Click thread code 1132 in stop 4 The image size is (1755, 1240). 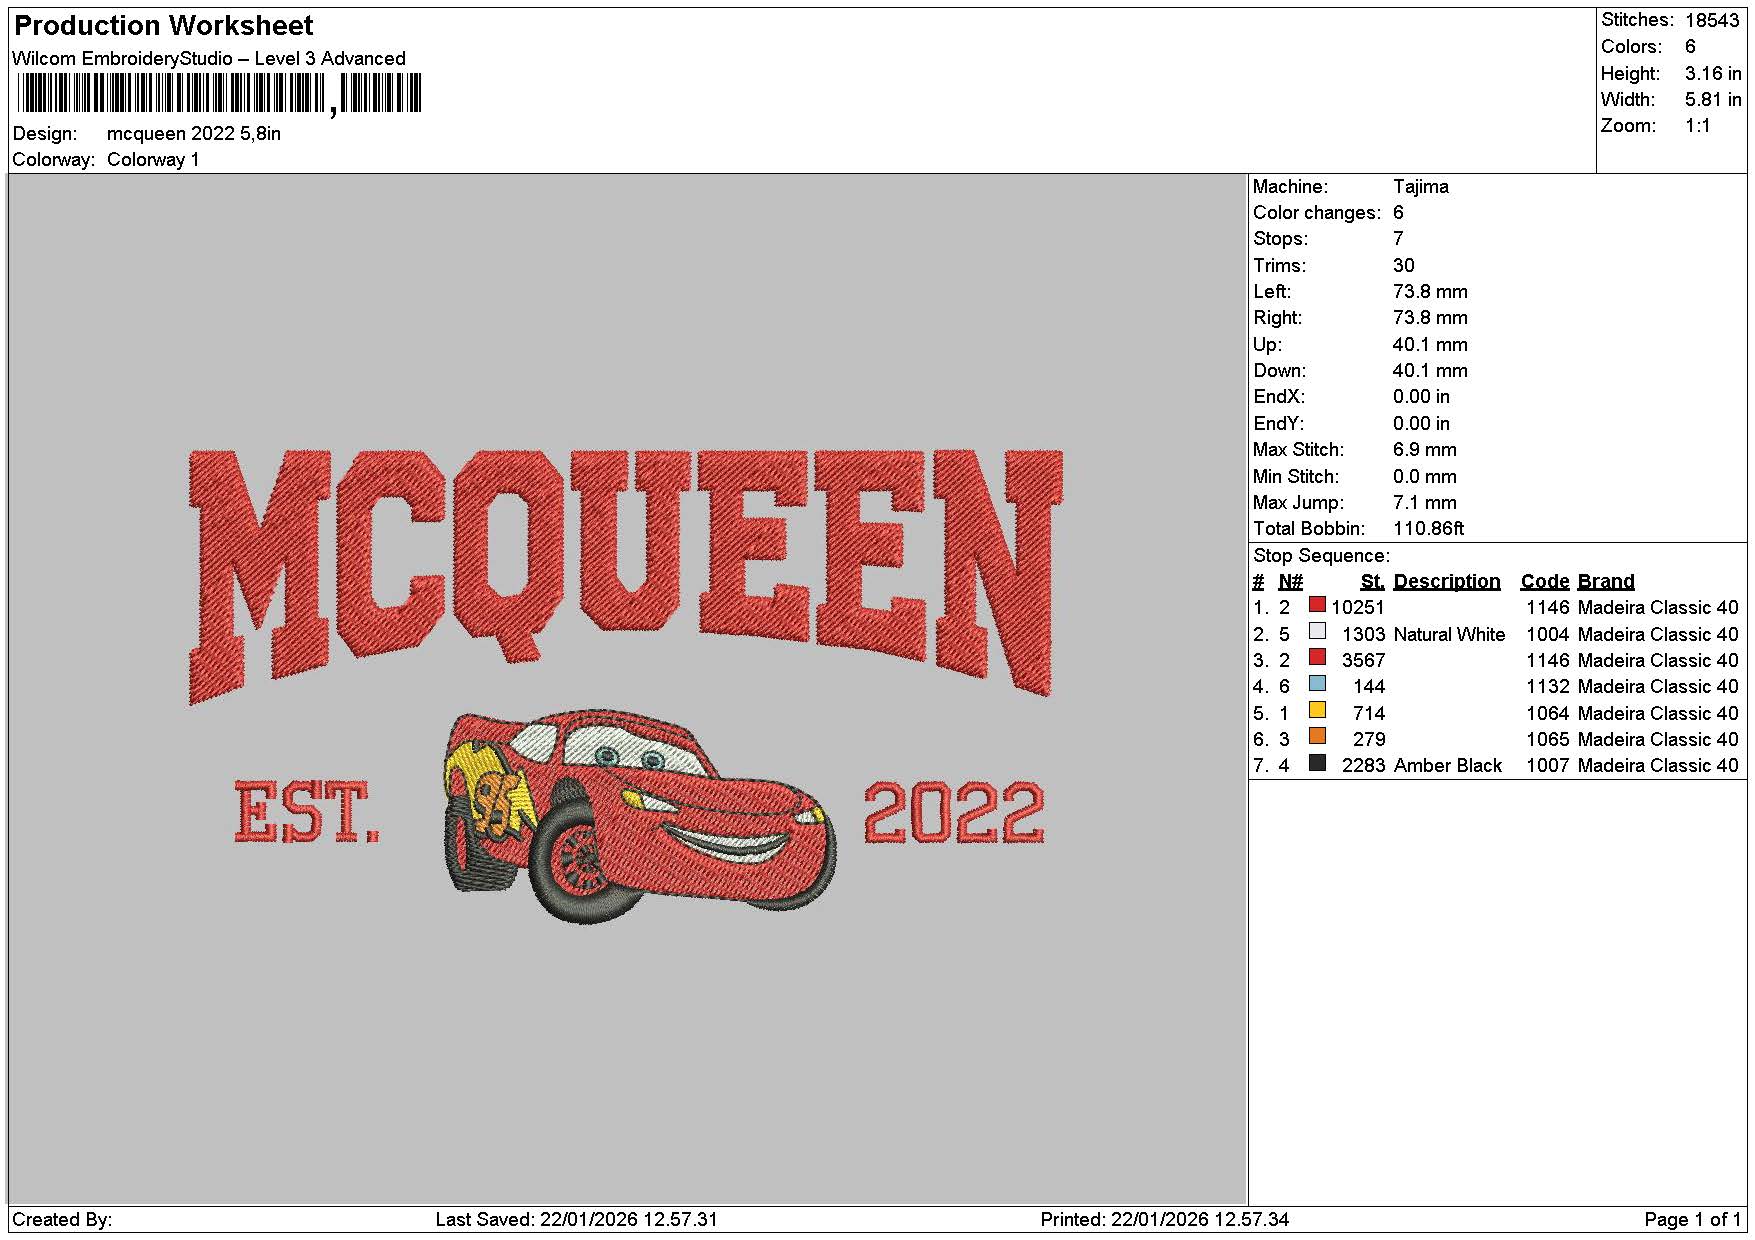(1548, 687)
